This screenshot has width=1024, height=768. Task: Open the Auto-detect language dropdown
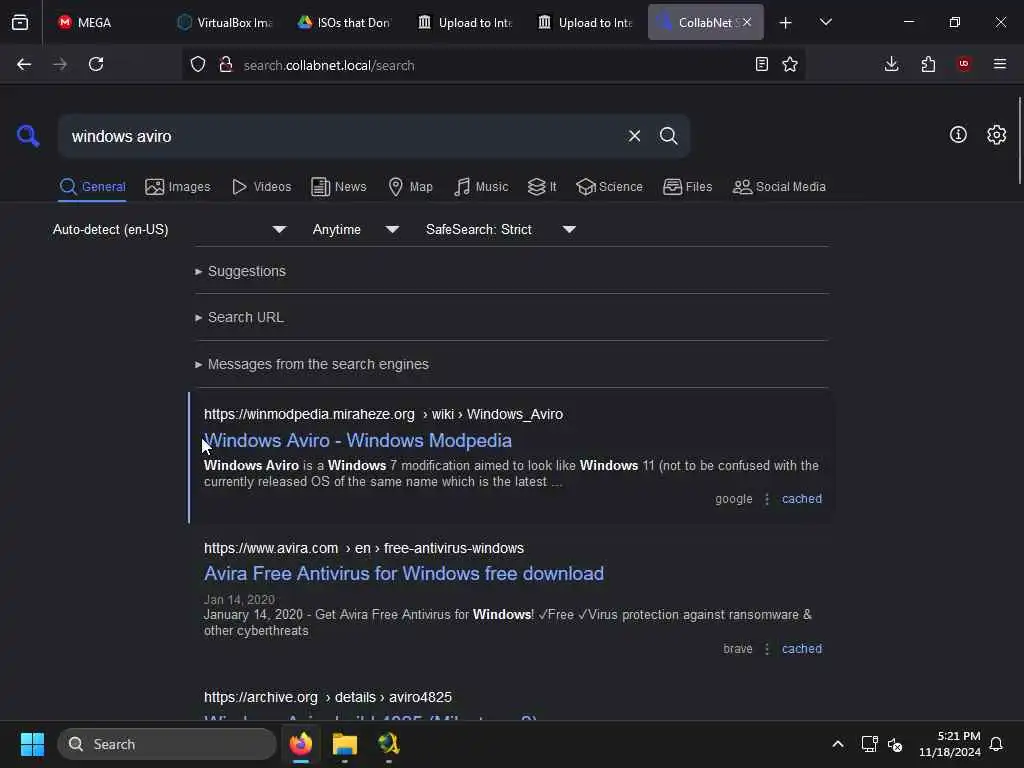pyautogui.click(x=169, y=229)
